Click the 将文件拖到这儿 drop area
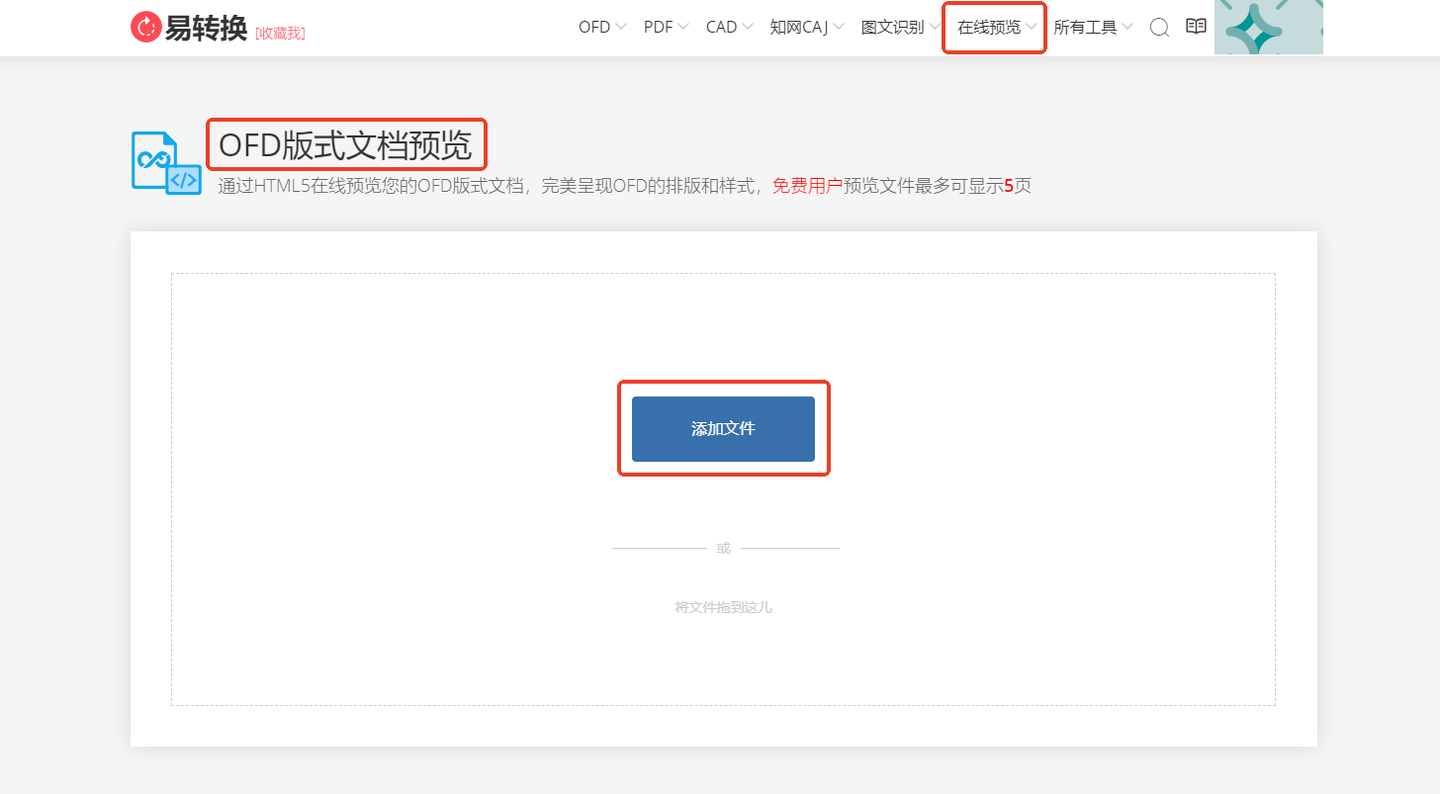1440x794 pixels. [x=723, y=606]
